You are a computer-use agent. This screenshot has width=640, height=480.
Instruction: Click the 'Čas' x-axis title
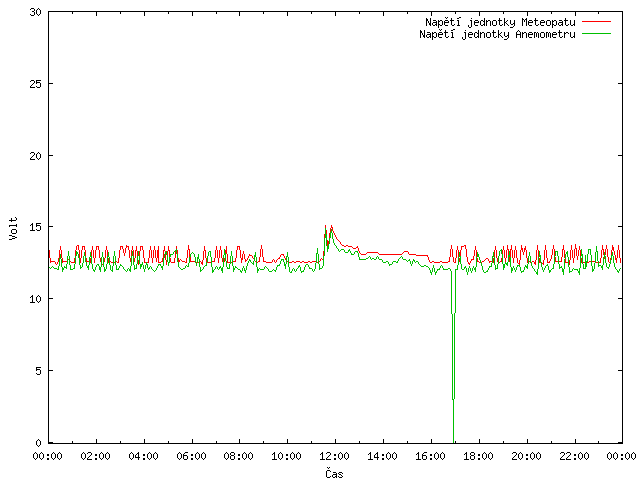click(334, 473)
